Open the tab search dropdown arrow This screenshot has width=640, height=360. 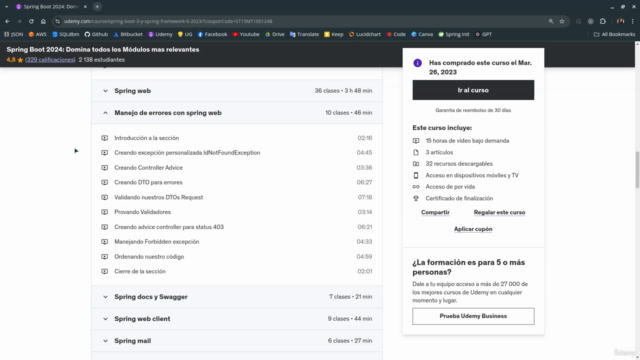click(x=7, y=7)
